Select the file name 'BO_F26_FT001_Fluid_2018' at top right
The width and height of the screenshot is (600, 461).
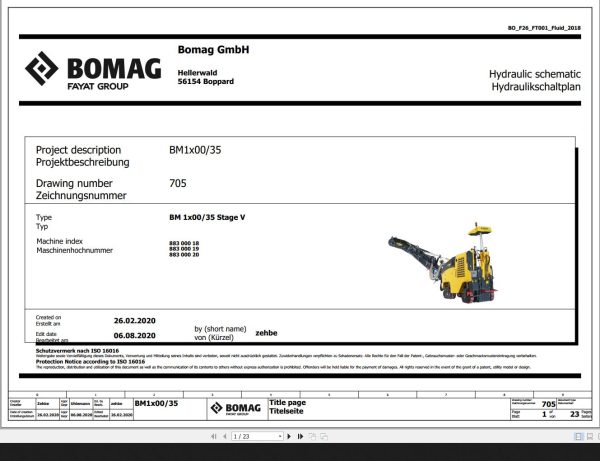(544, 28)
